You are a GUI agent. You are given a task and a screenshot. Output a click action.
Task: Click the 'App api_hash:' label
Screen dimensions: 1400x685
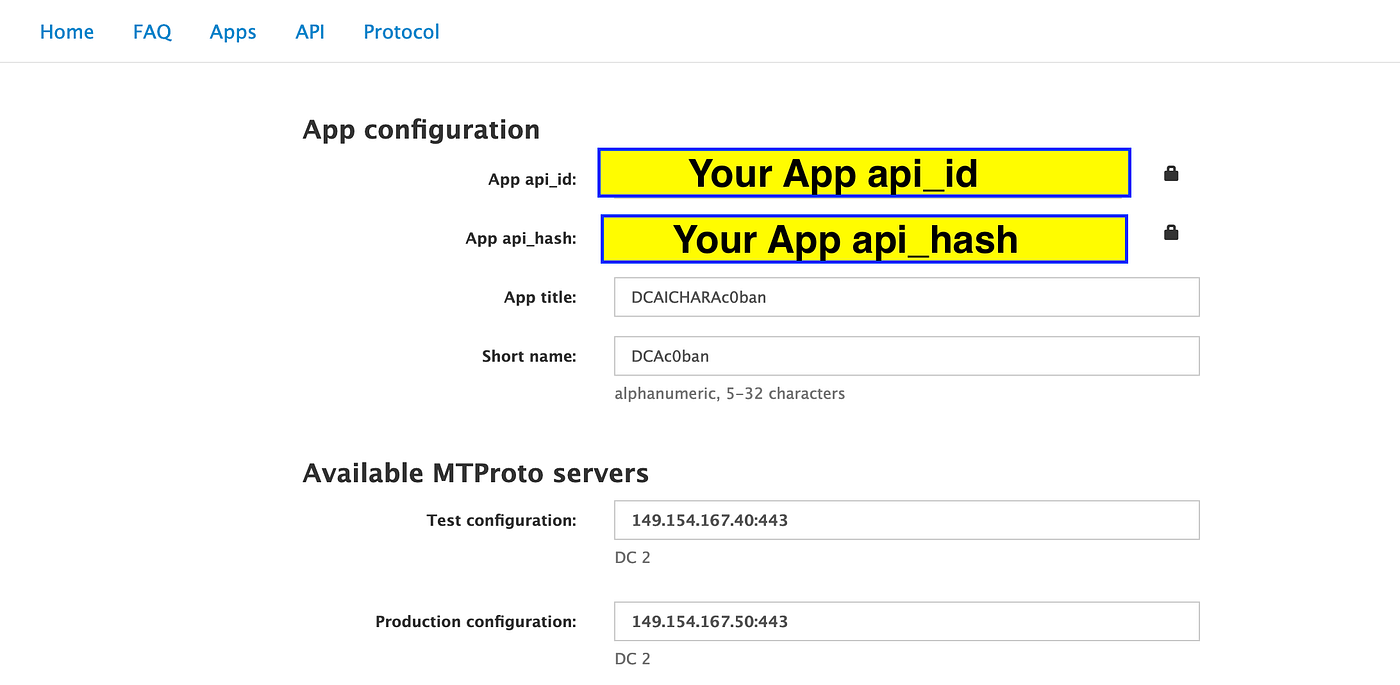tap(521, 239)
